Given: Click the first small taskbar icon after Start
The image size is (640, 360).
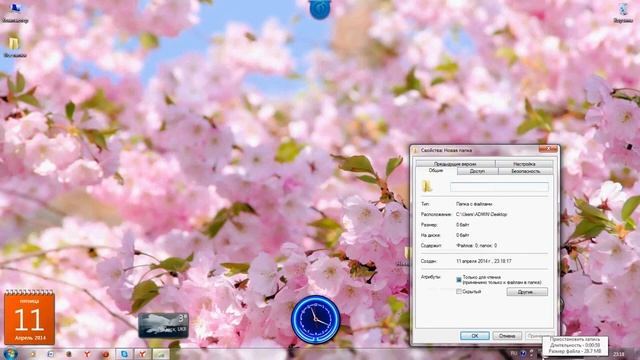Looking at the screenshot, I should pyautogui.click(x=32, y=354).
